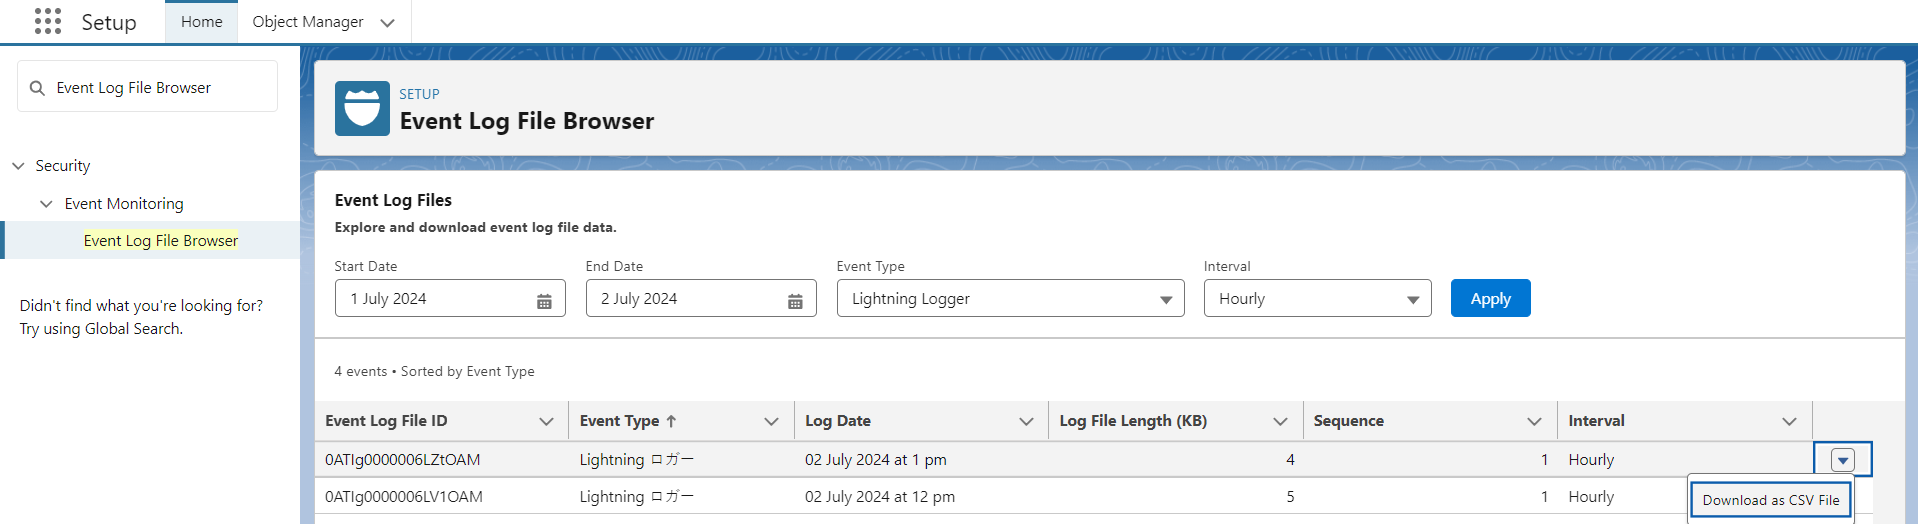Collapse the Event Monitoring tree node

click(46, 204)
